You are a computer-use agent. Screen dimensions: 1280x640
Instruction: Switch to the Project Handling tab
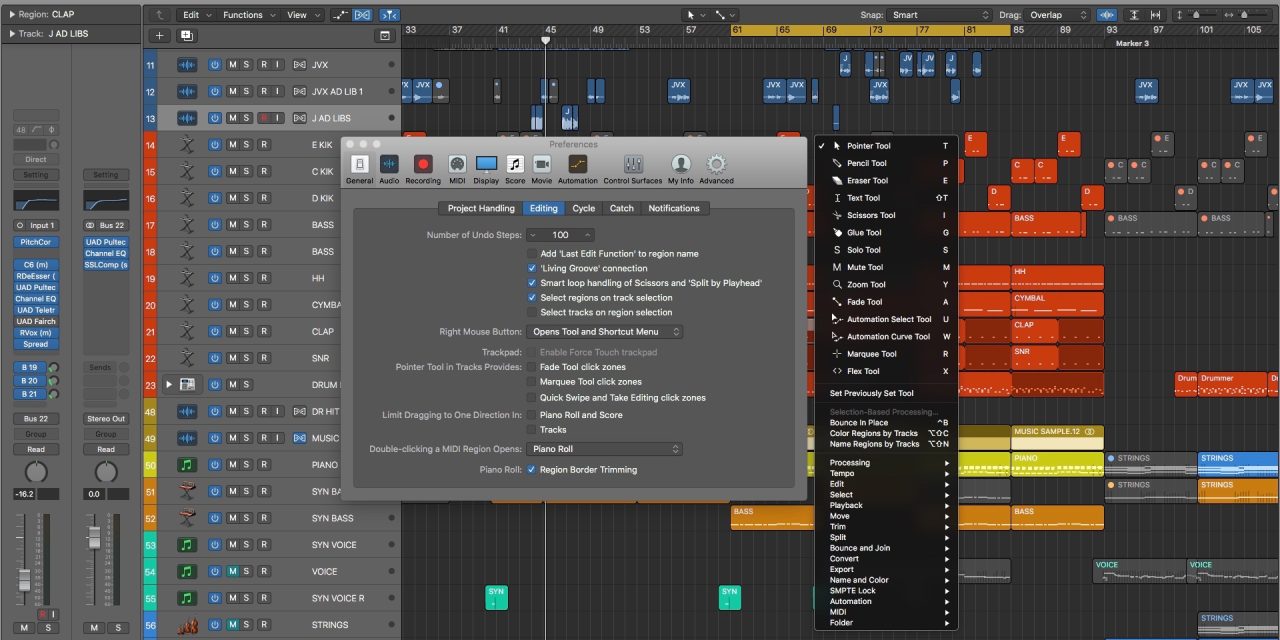pyautogui.click(x=480, y=208)
